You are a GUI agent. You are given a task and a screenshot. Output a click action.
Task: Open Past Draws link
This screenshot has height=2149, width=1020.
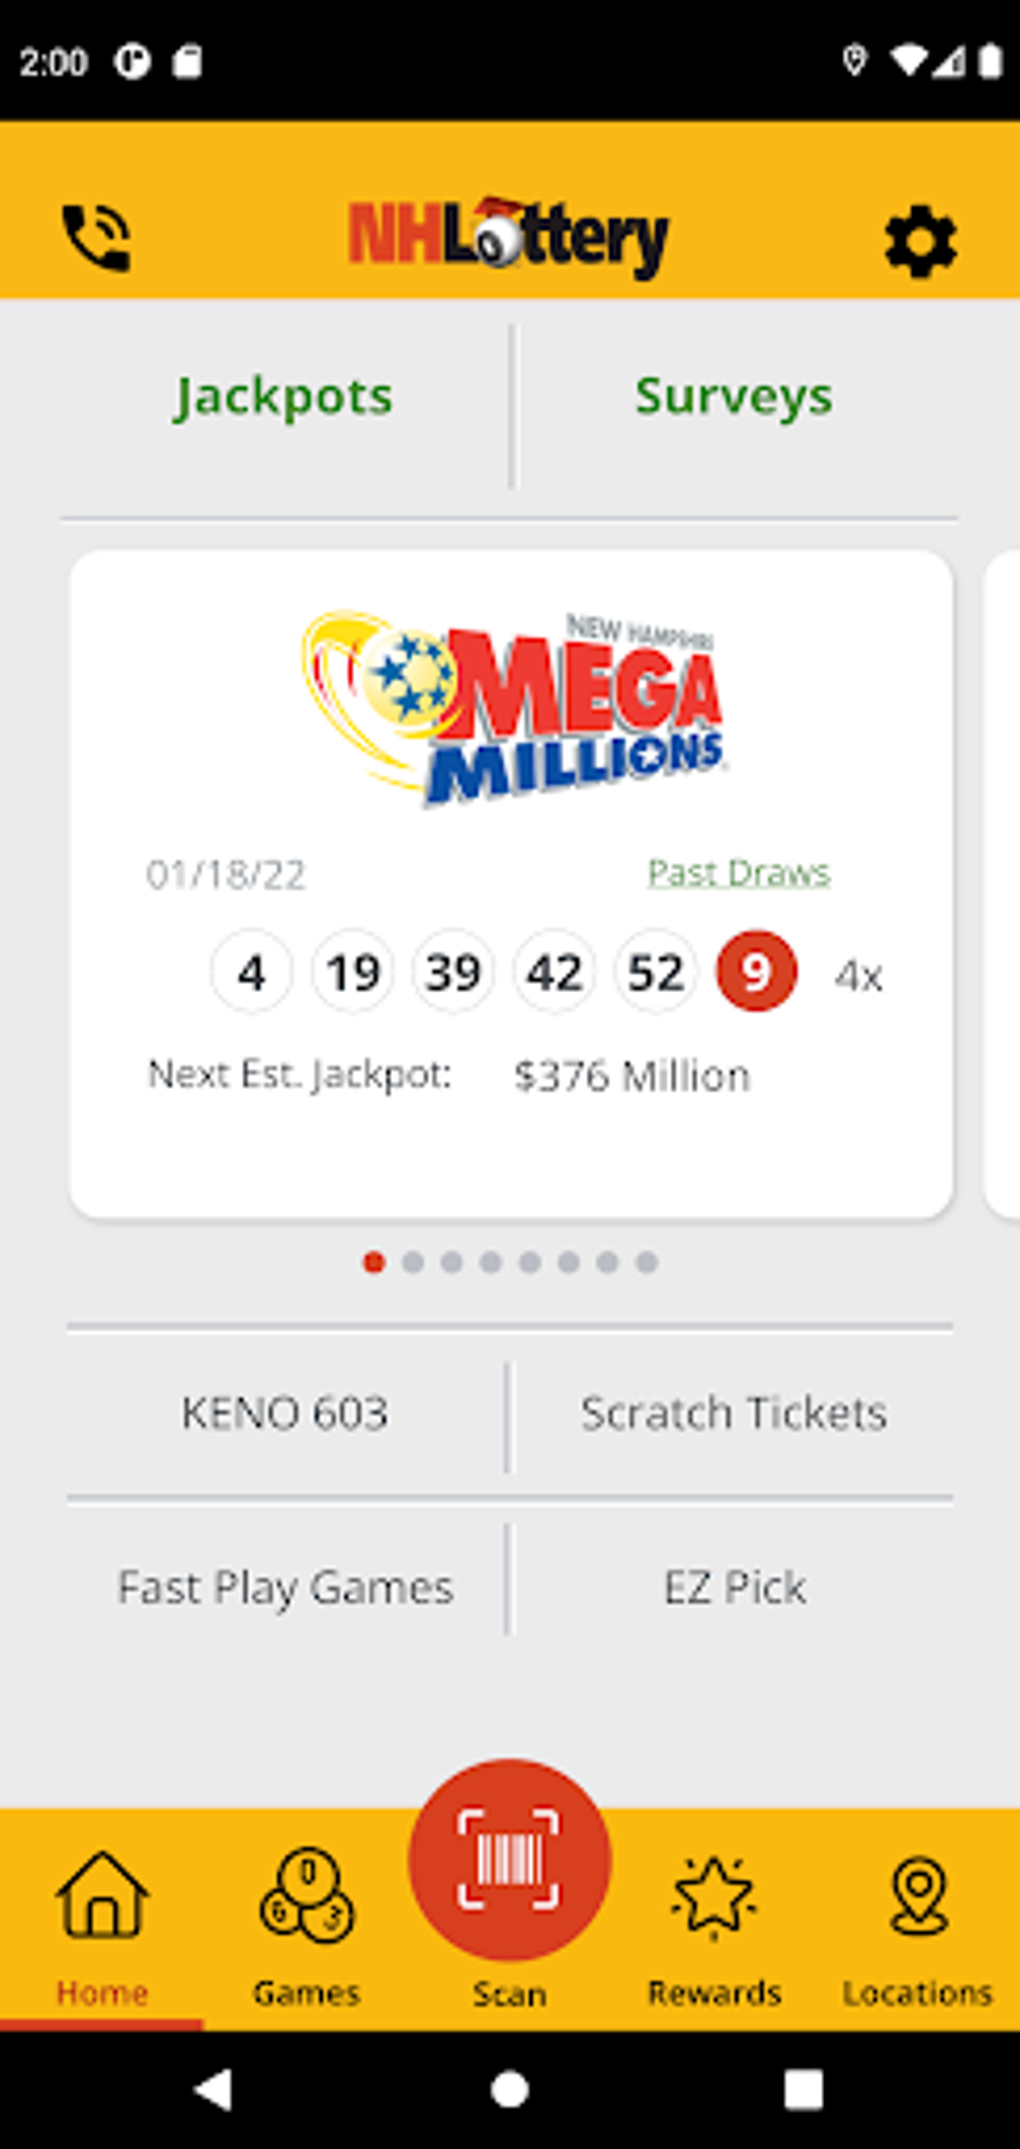739,873
